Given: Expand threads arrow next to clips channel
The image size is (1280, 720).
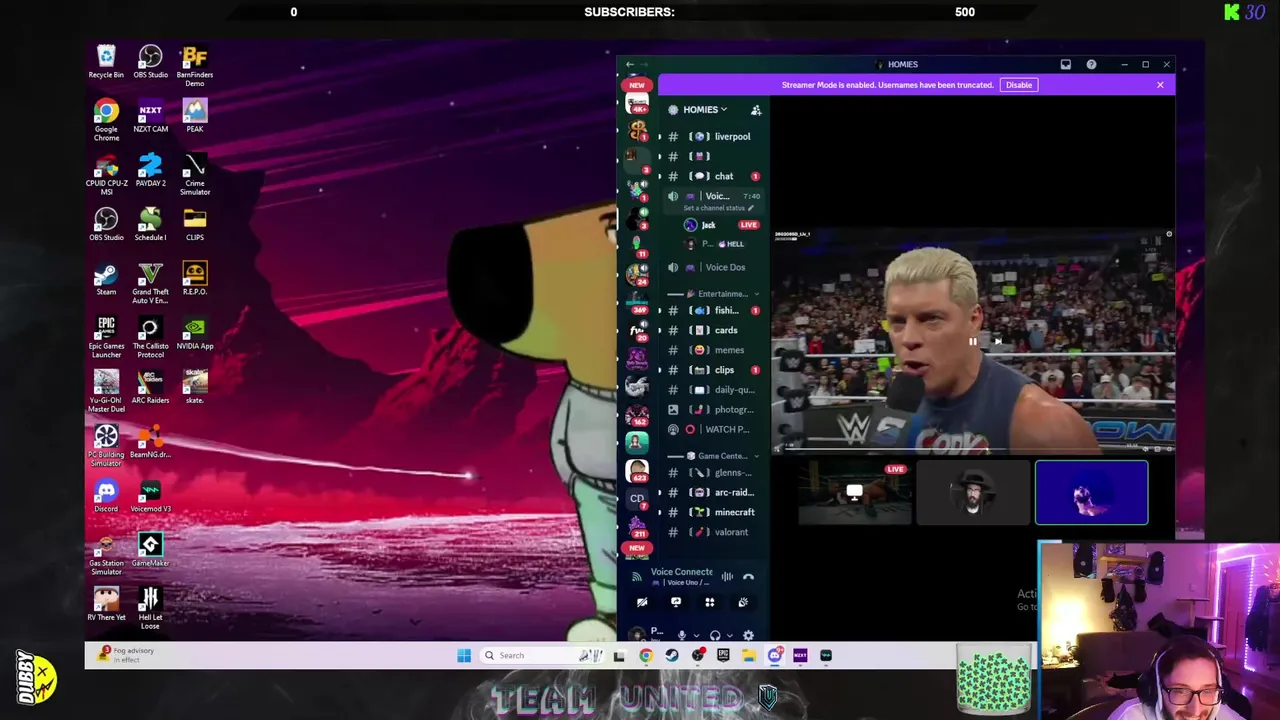Looking at the screenshot, I should (659, 370).
